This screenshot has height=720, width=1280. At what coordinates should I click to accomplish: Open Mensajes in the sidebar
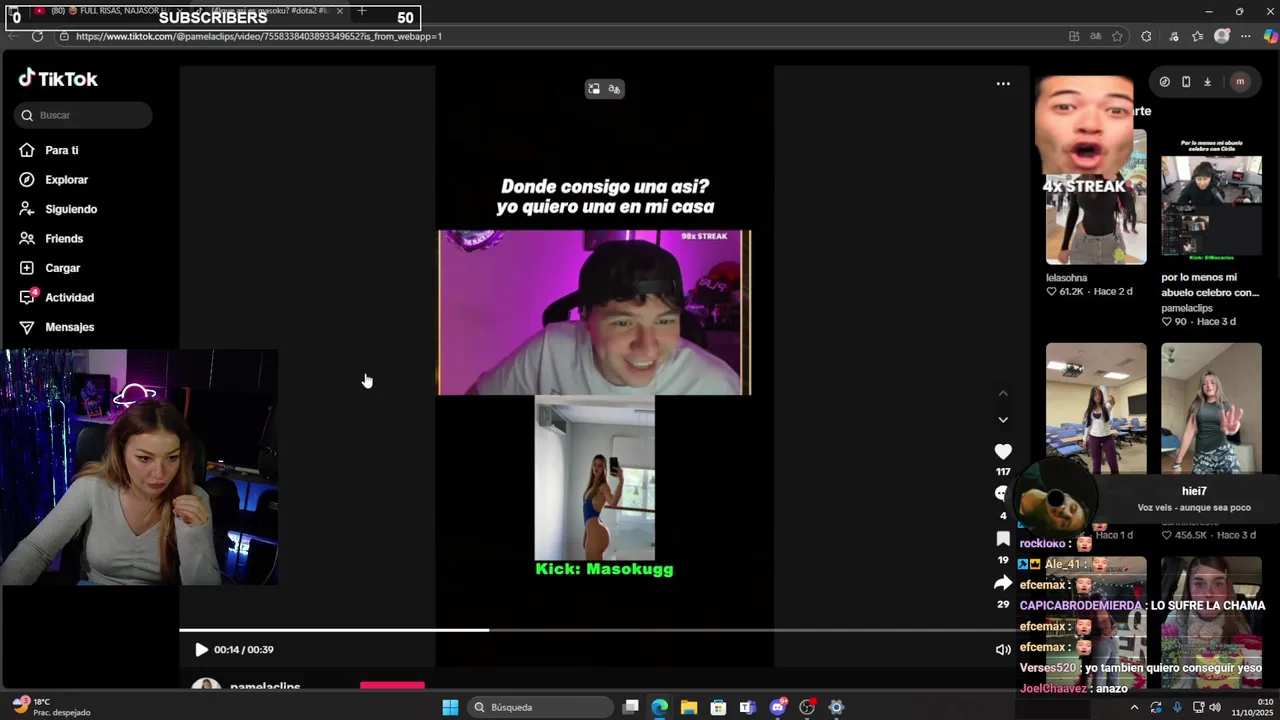pos(69,327)
